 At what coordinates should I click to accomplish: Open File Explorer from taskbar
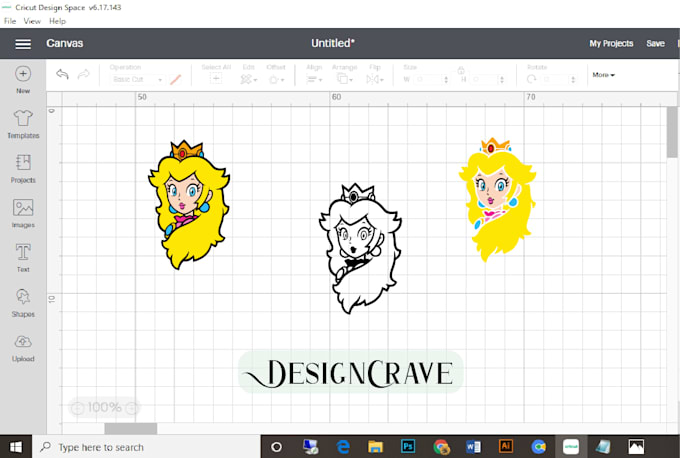pos(376,447)
